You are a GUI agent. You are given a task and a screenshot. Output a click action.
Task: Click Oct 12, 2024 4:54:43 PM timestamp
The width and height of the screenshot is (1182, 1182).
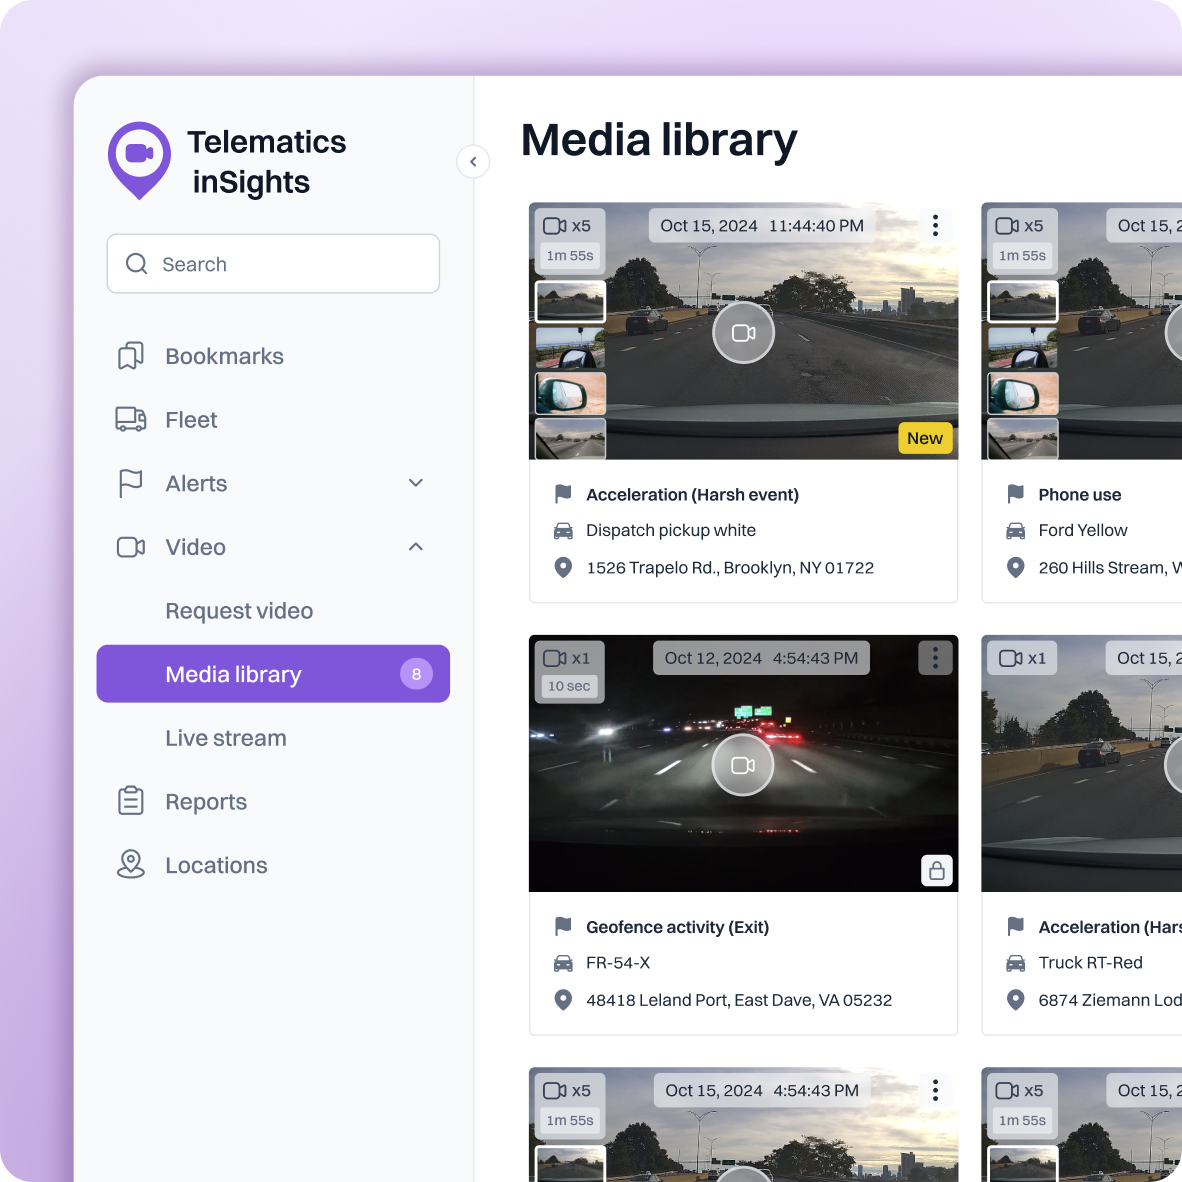[x=761, y=658]
